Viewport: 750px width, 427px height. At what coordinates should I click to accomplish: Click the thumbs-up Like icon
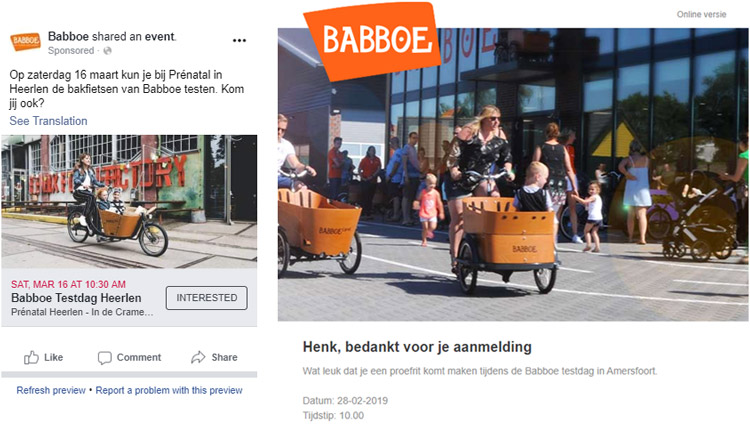pos(31,358)
